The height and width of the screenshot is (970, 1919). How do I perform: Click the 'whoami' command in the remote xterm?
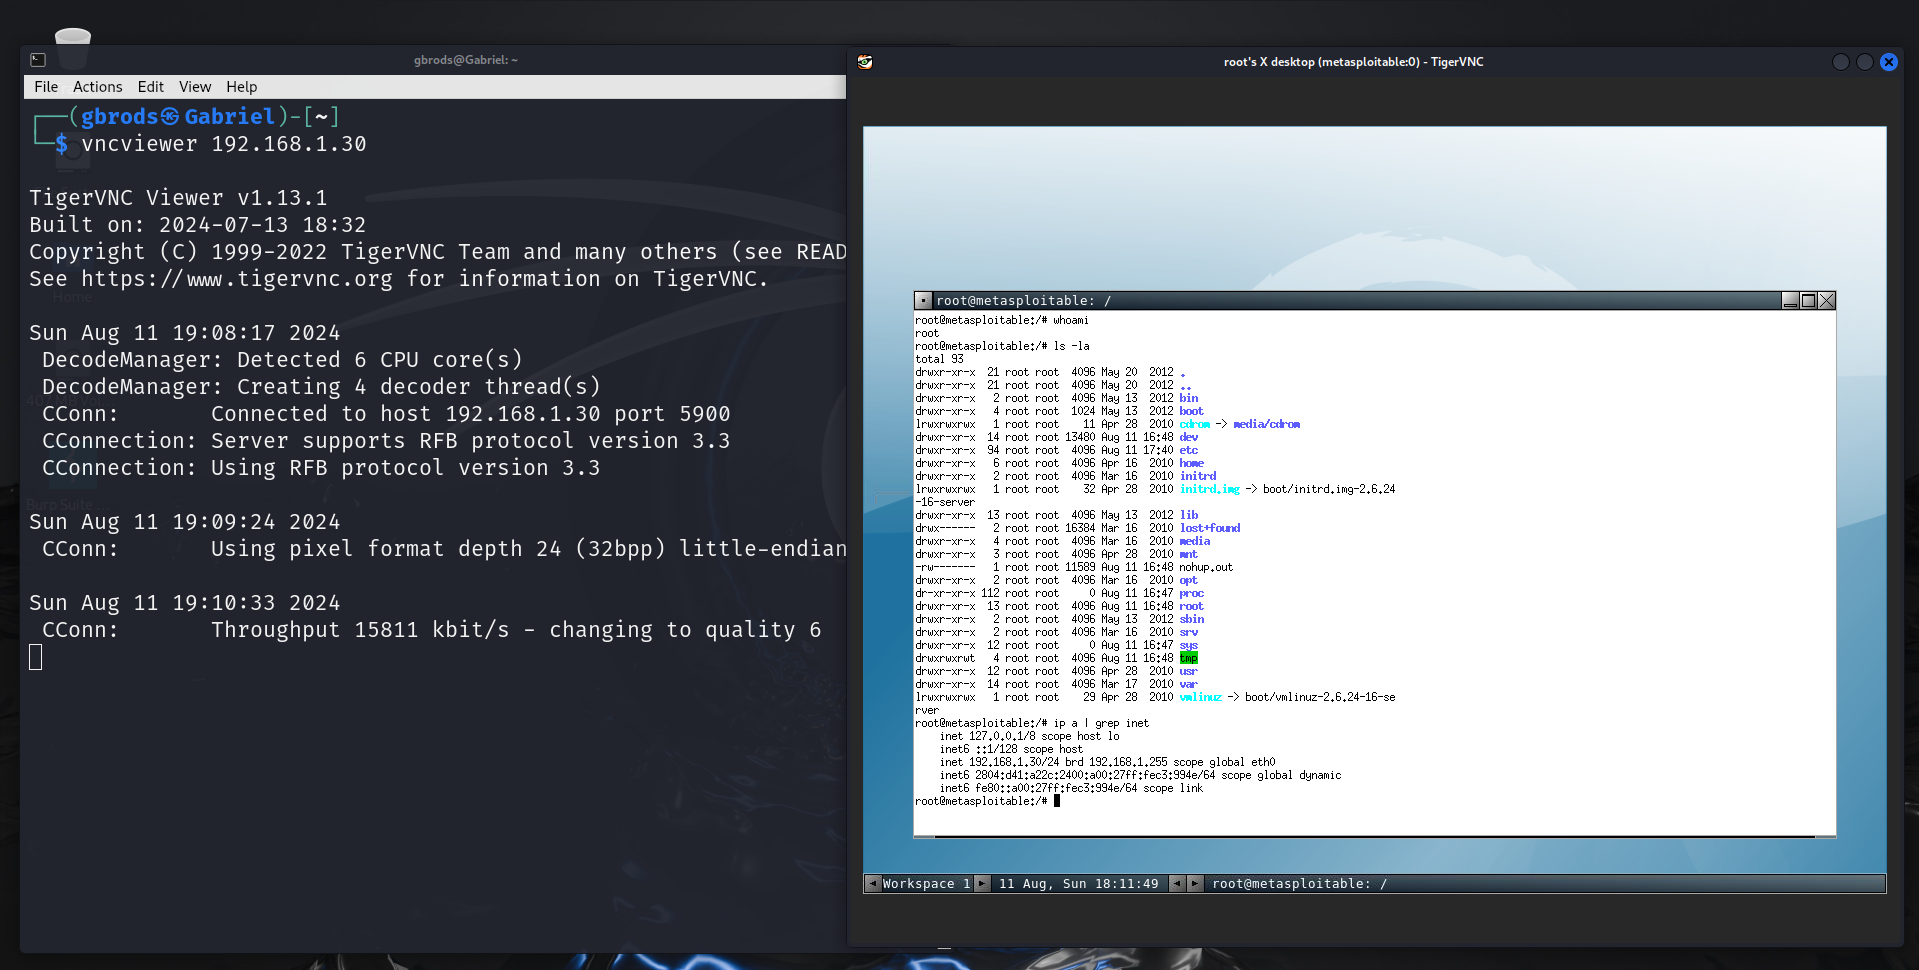click(1070, 320)
